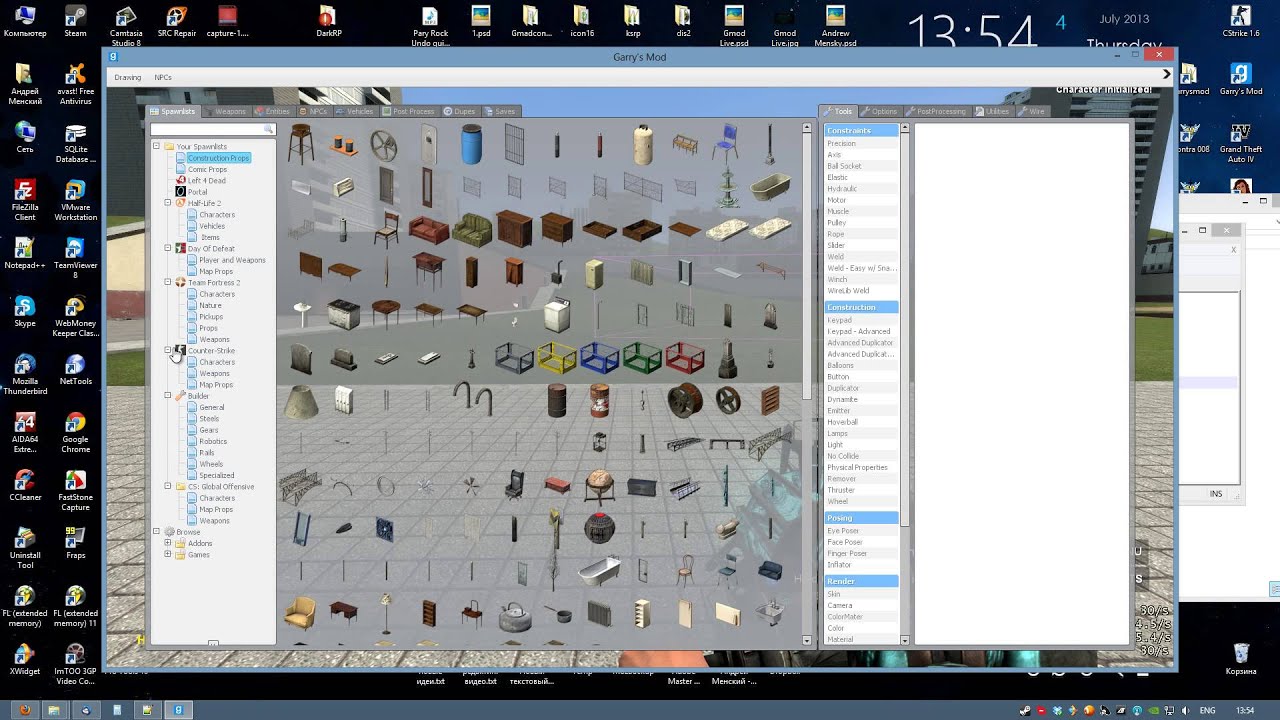
Task: Collapse the Team Fortress 2 tree node
Action: pyautogui.click(x=168, y=282)
